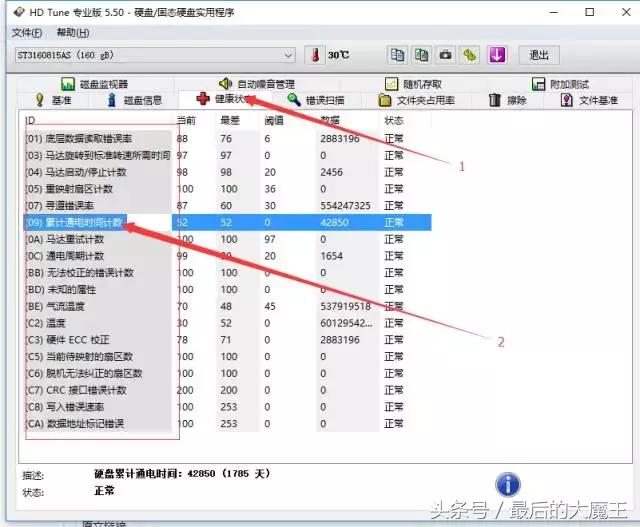Select the (C6) 脱机无法纠正的扇区数 row
This screenshot has height=527, width=640.
pos(227,373)
